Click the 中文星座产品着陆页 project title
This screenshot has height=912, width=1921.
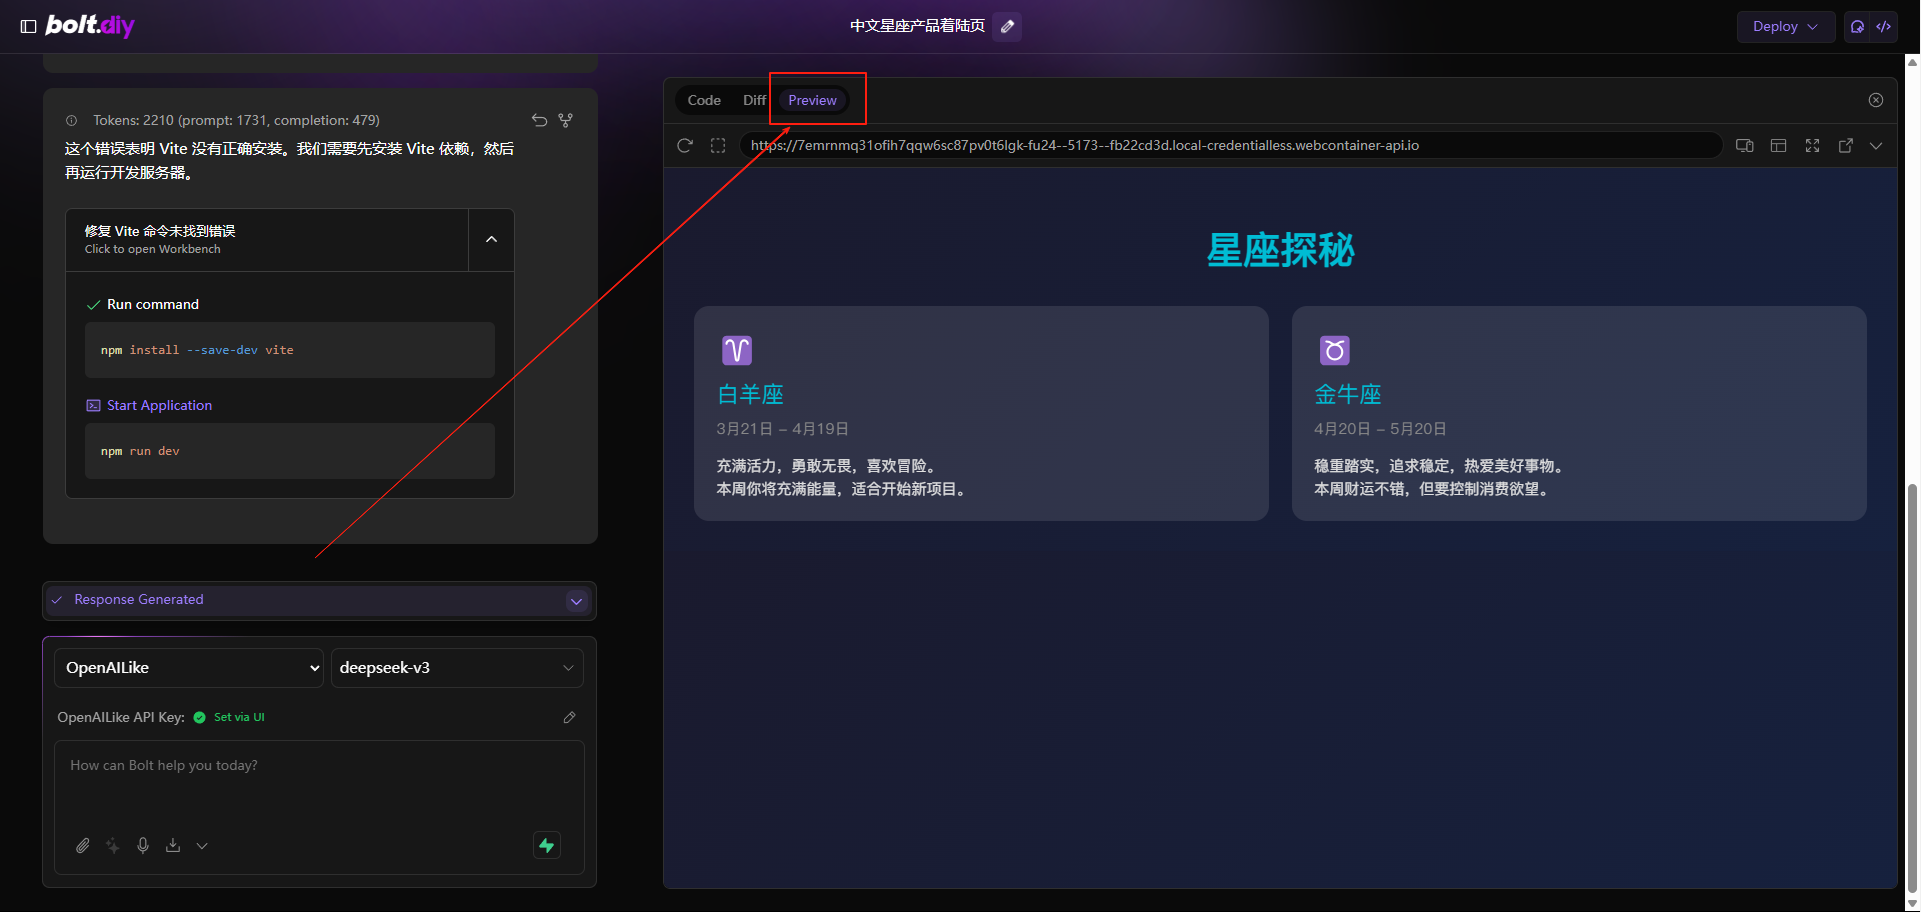917,26
